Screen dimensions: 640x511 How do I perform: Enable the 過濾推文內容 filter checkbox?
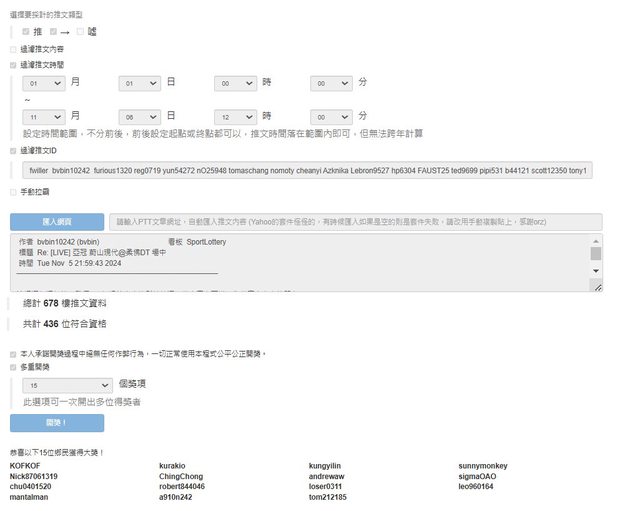click(13, 48)
